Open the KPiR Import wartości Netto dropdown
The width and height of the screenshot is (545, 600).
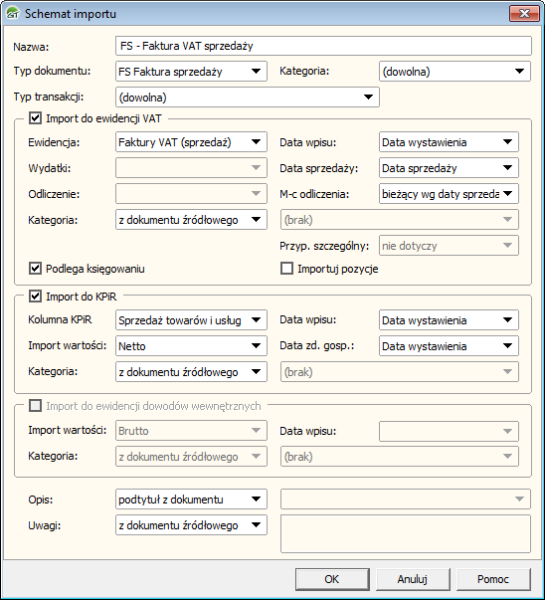click(191, 346)
